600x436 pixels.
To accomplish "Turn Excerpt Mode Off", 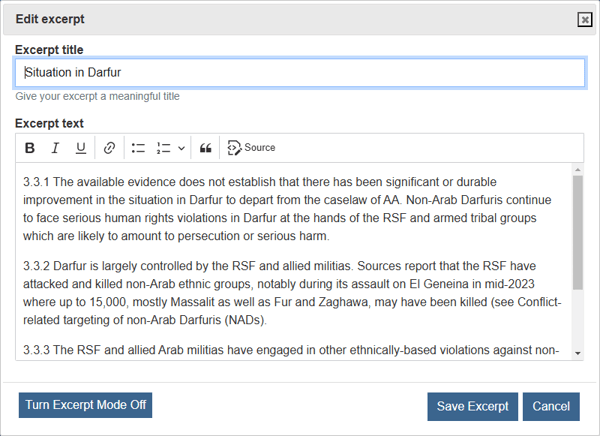I will click(85, 405).
